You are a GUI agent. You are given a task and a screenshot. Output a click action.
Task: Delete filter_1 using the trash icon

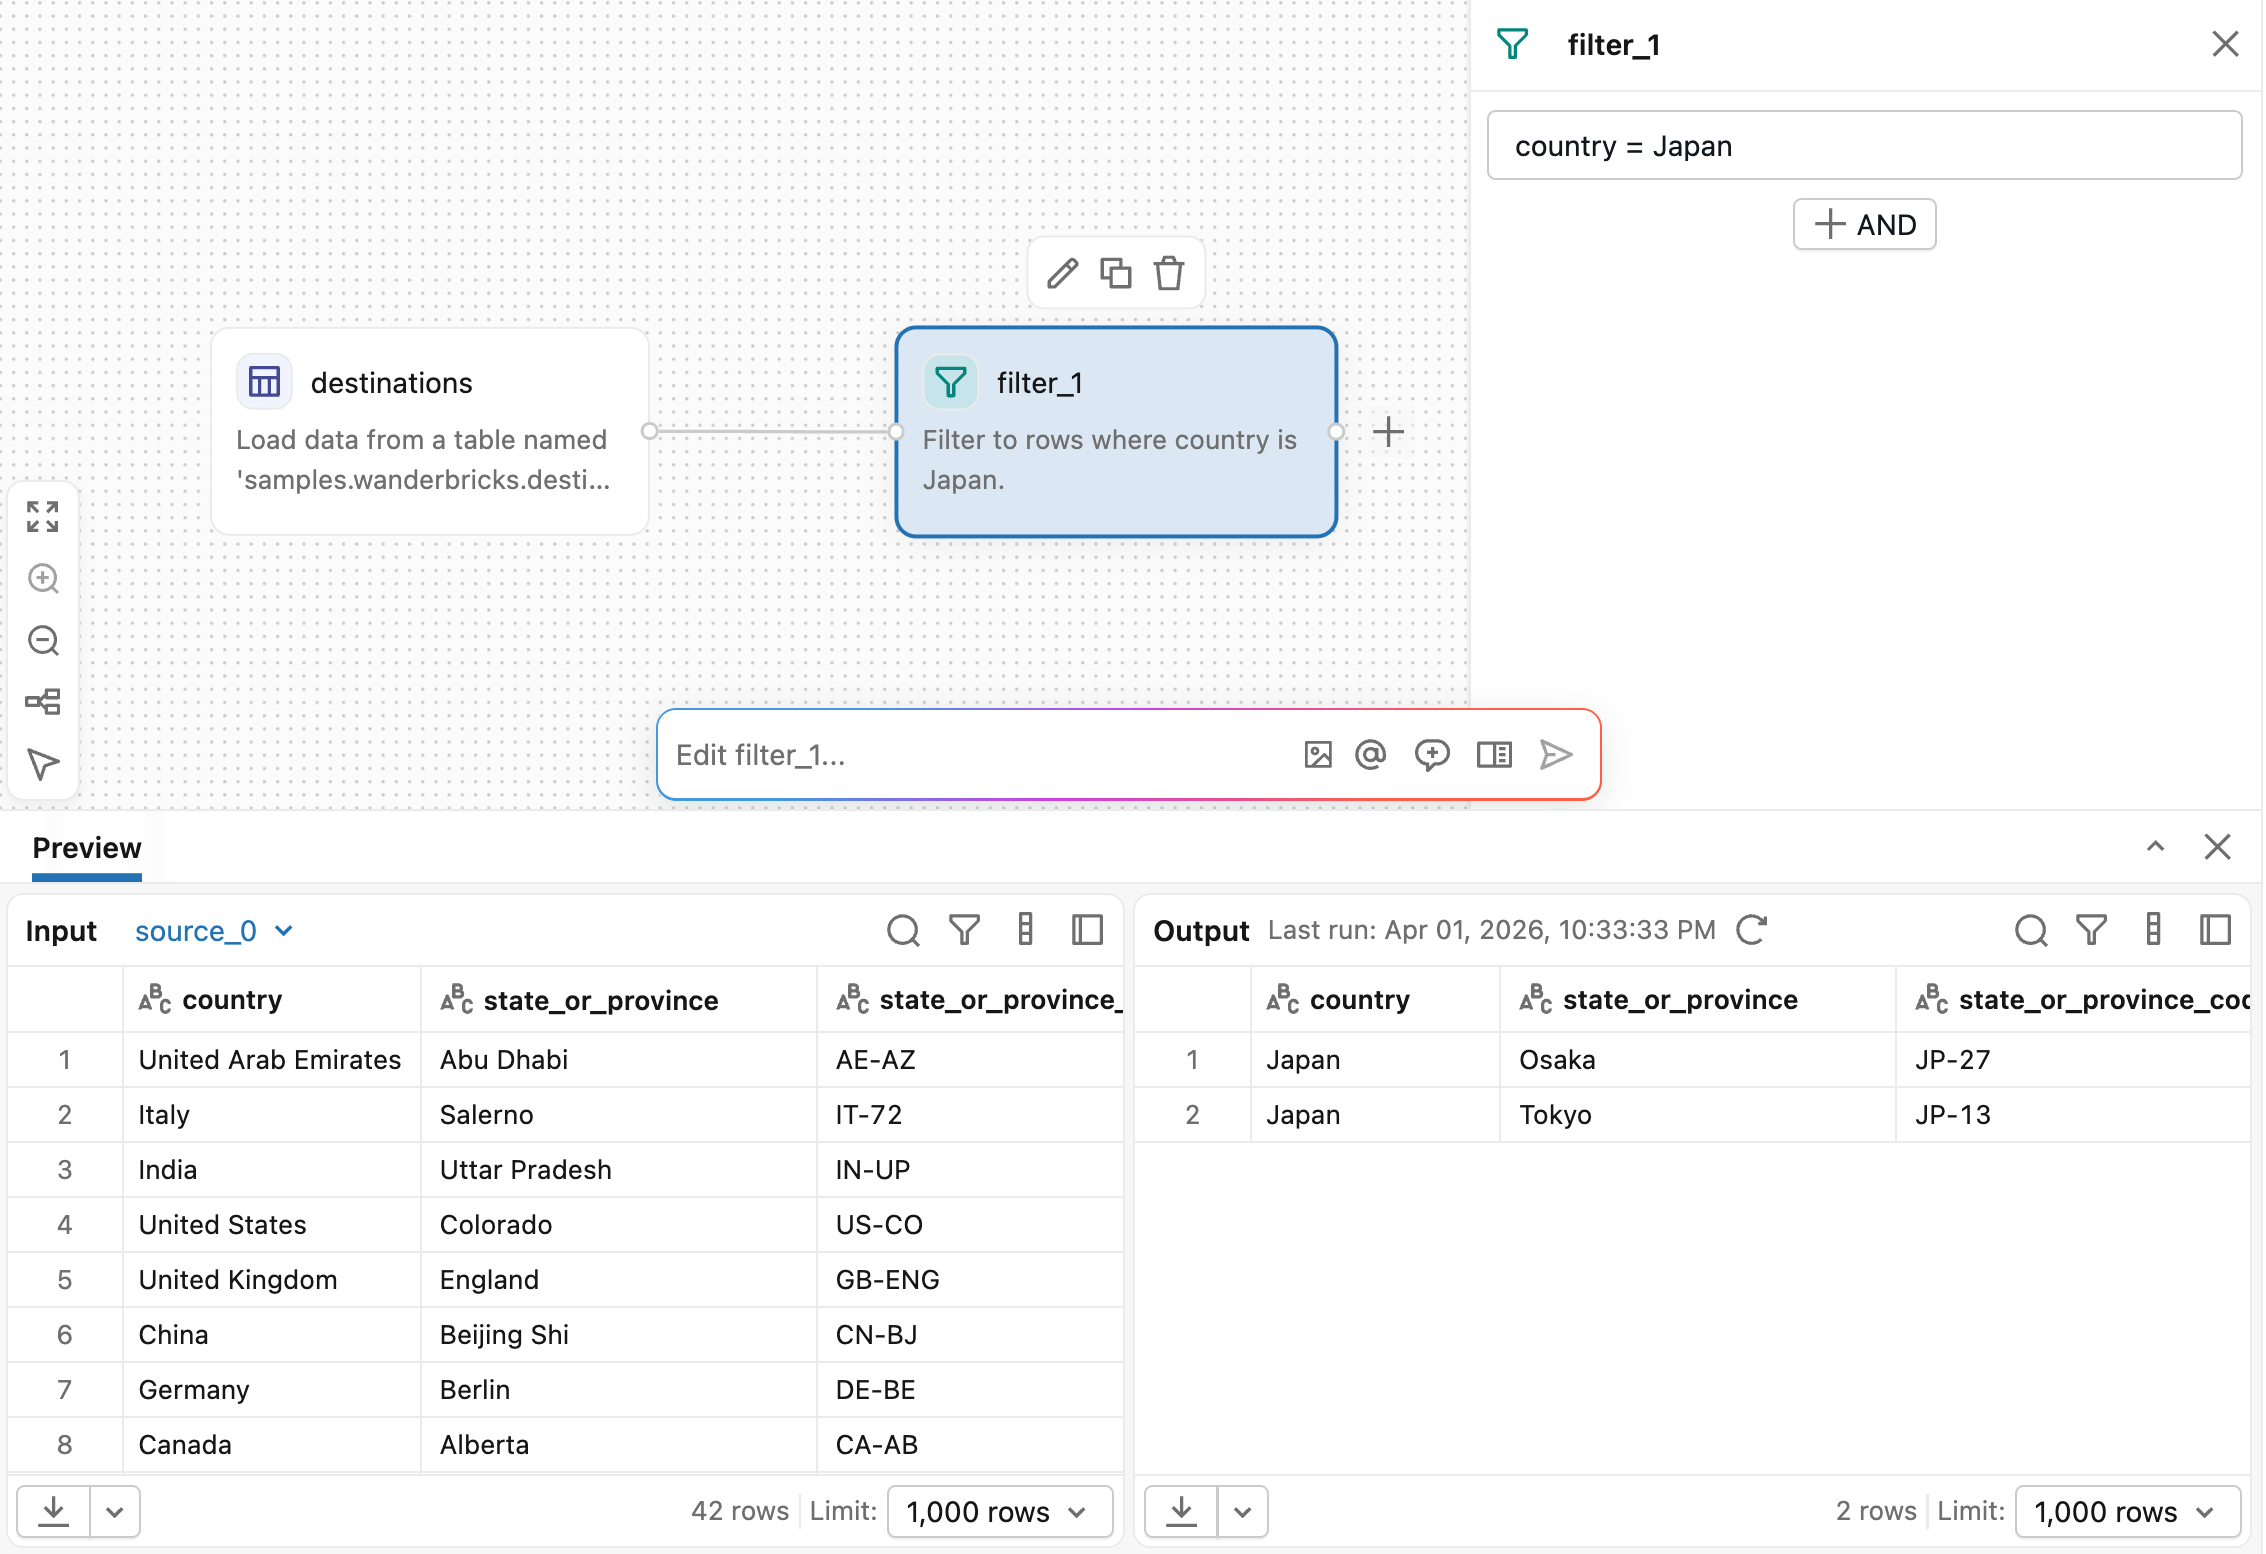[1168, 273]
